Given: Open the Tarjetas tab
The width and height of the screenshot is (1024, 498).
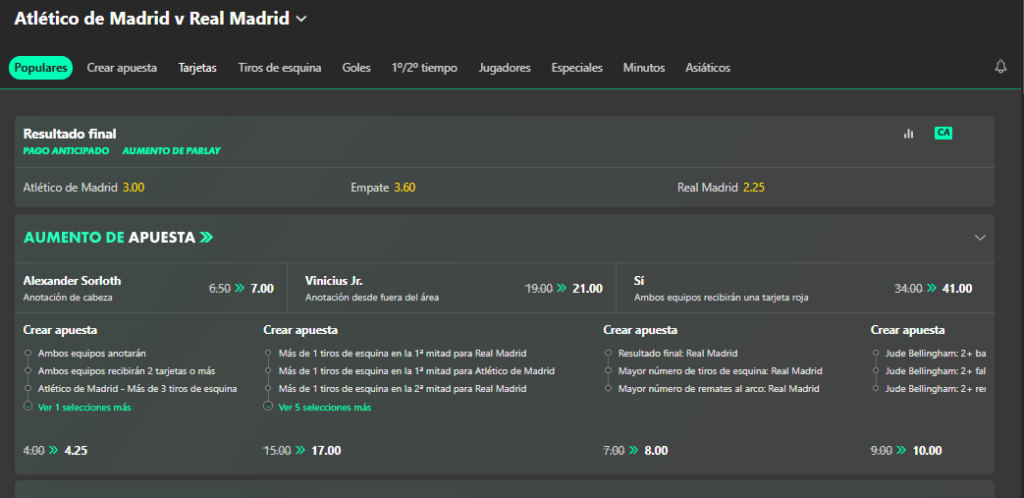Looking at the screenshot, I should tap(197, 68).
